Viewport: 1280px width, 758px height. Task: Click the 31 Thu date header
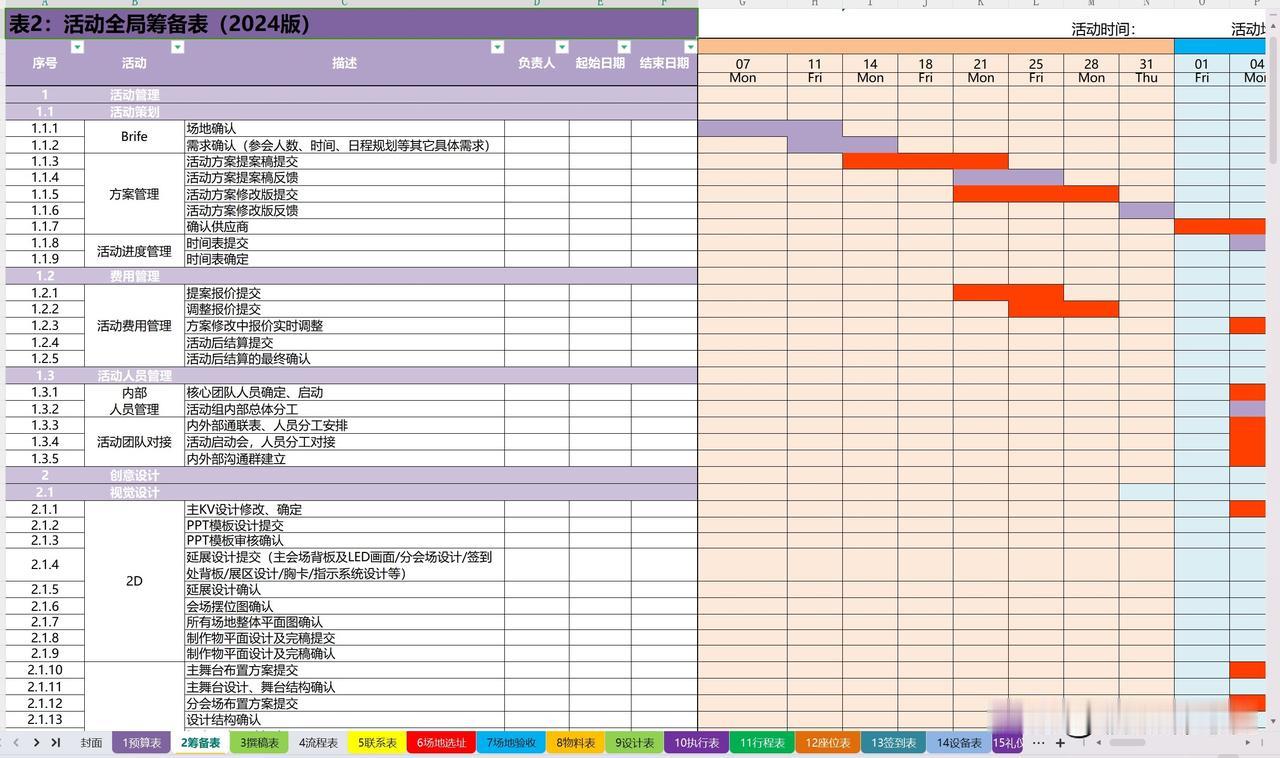1146,70
